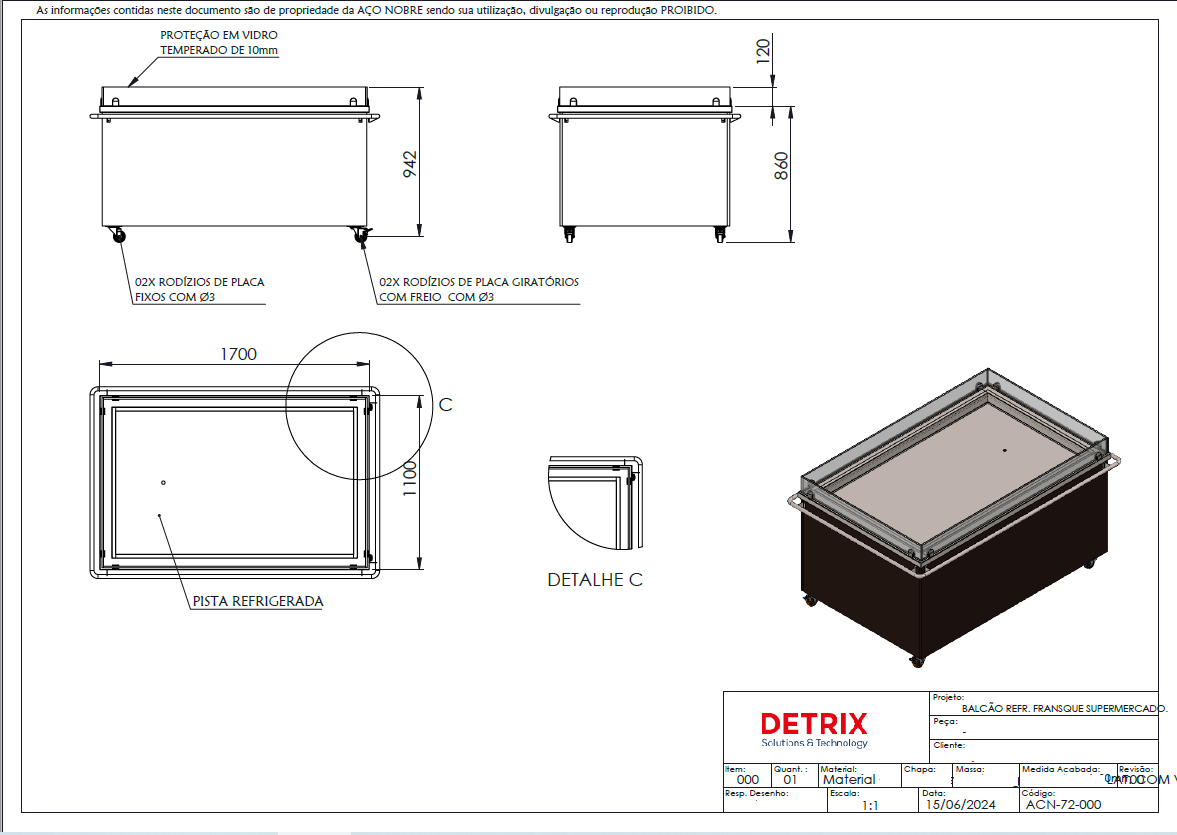1177x835 pixels.
Task: Select the code field ACN-72-000
Action: (1063, 804)
